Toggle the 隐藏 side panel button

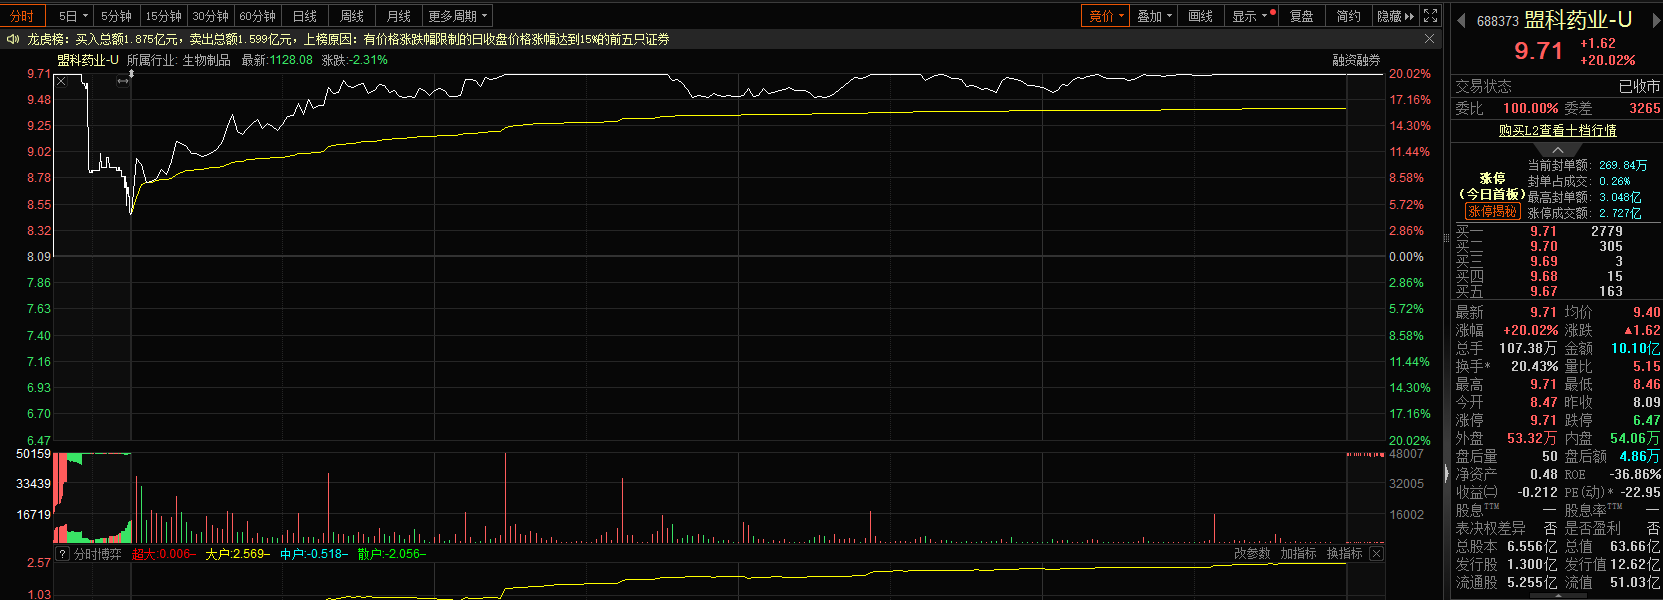point(1395,16)
